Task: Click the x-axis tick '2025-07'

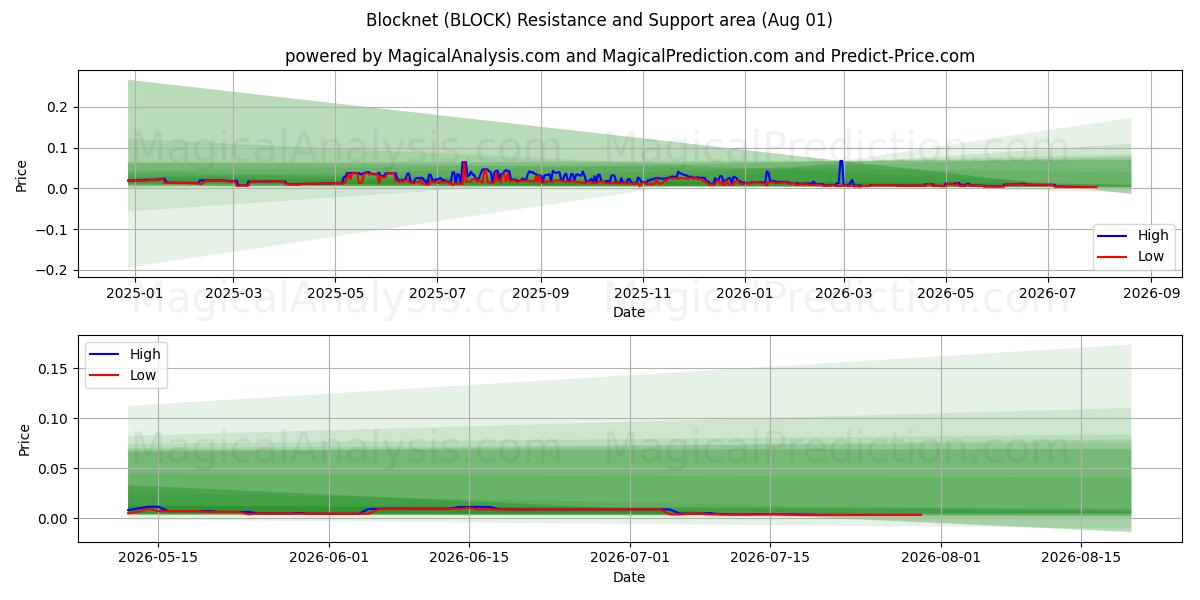Action: [437, 294]
